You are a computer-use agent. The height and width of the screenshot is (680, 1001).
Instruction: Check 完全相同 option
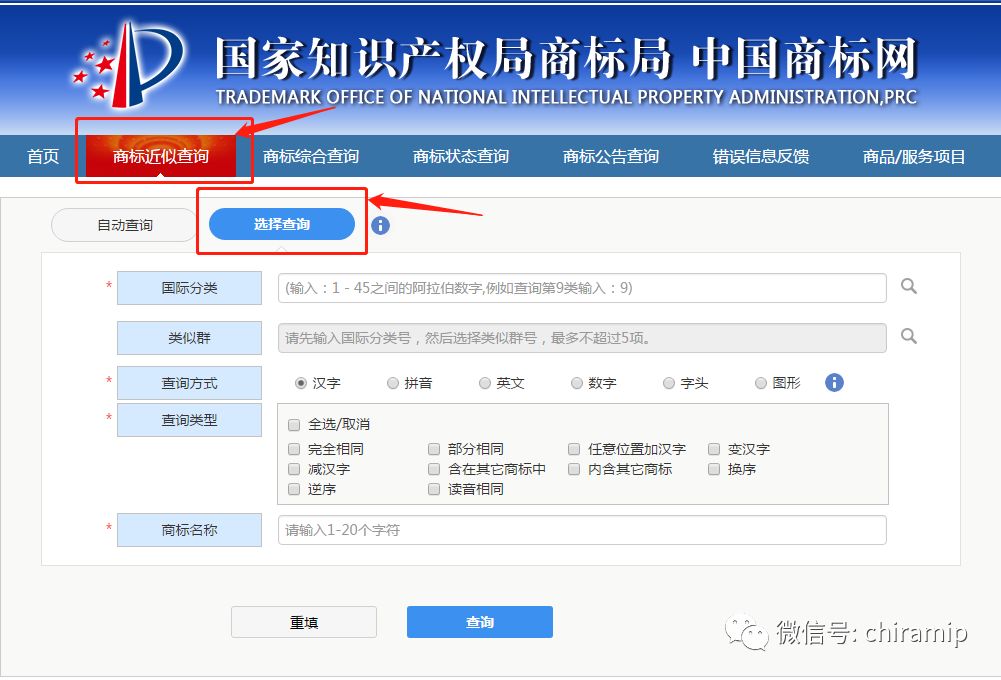[294, 449]
